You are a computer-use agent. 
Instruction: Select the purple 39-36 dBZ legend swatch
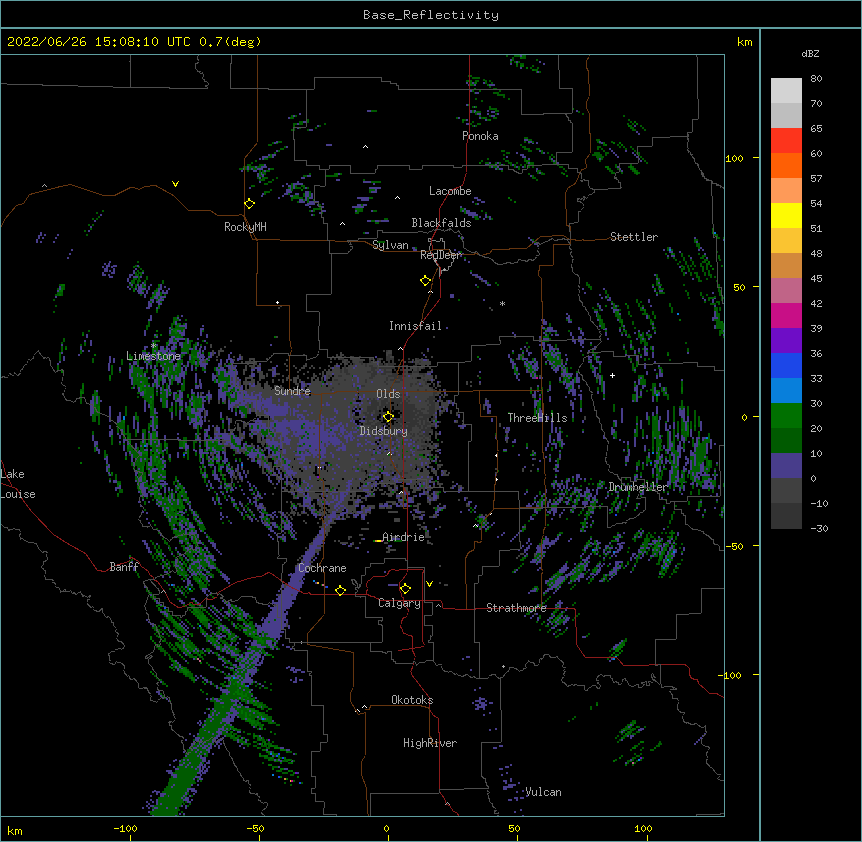click(x=786, y=341)
